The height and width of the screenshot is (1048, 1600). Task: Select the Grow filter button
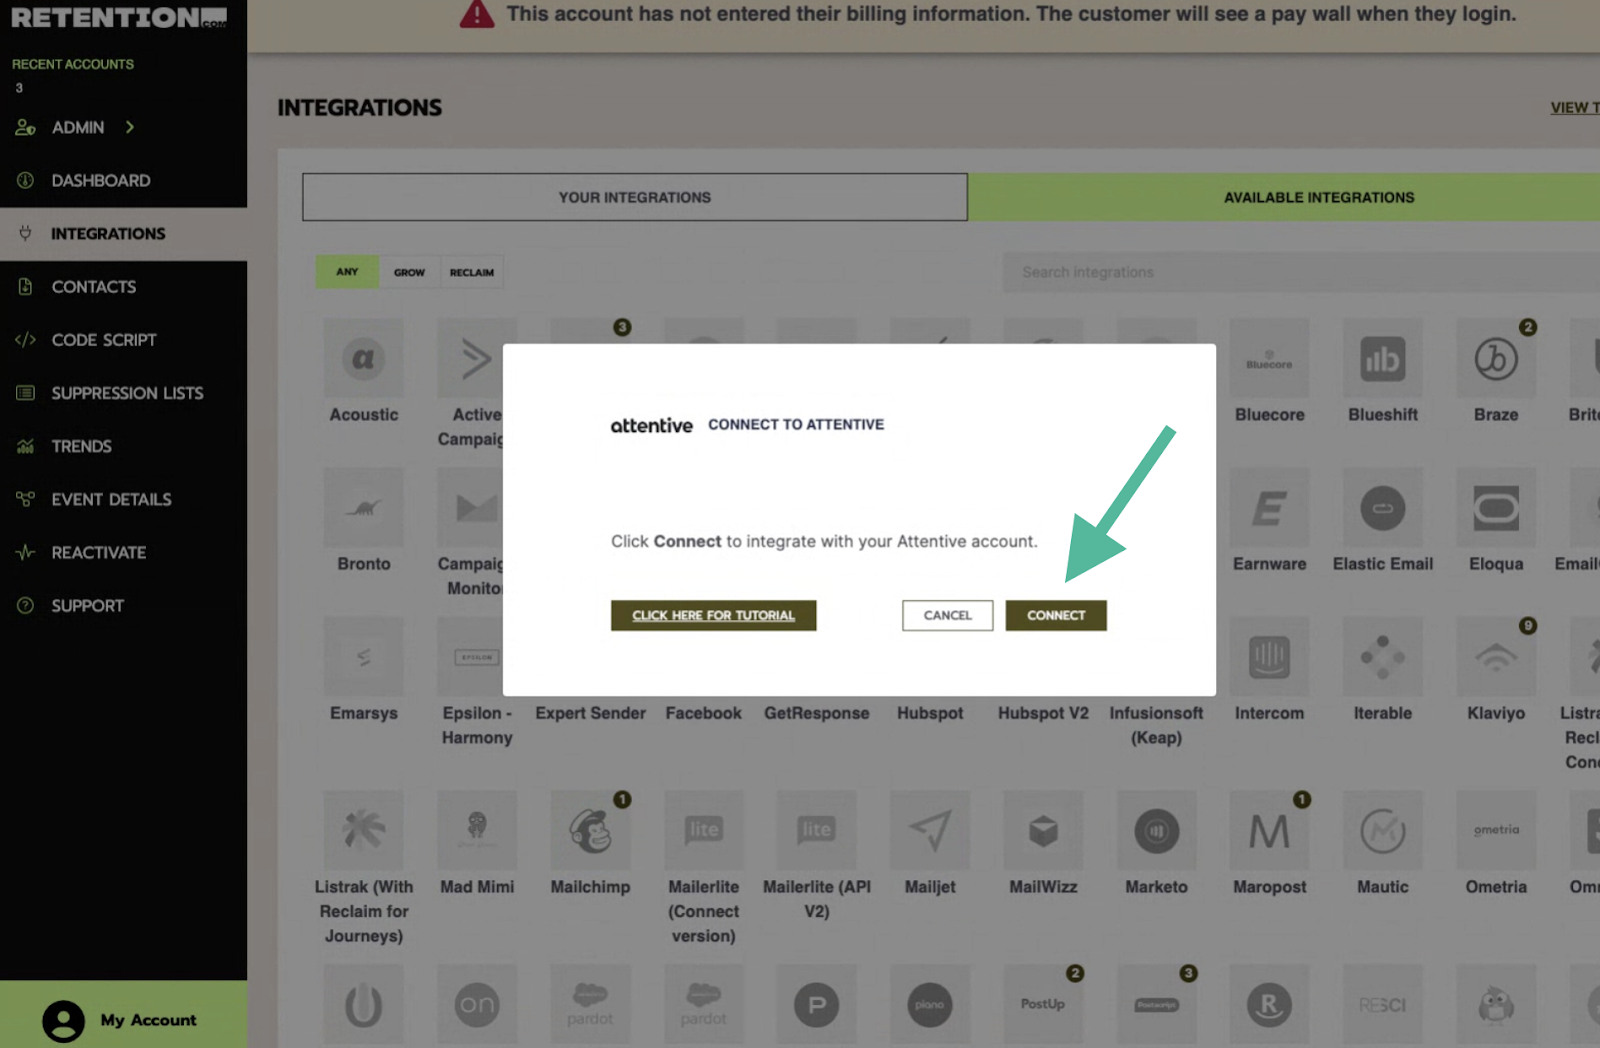[409, 272]
